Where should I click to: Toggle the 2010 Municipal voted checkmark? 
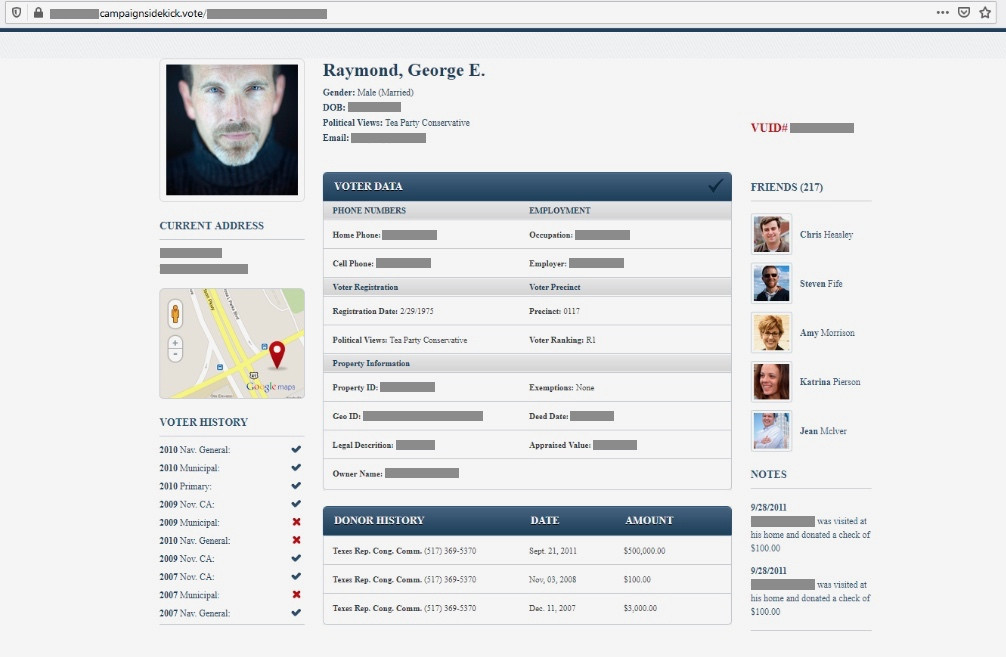(x=296, y=468)
